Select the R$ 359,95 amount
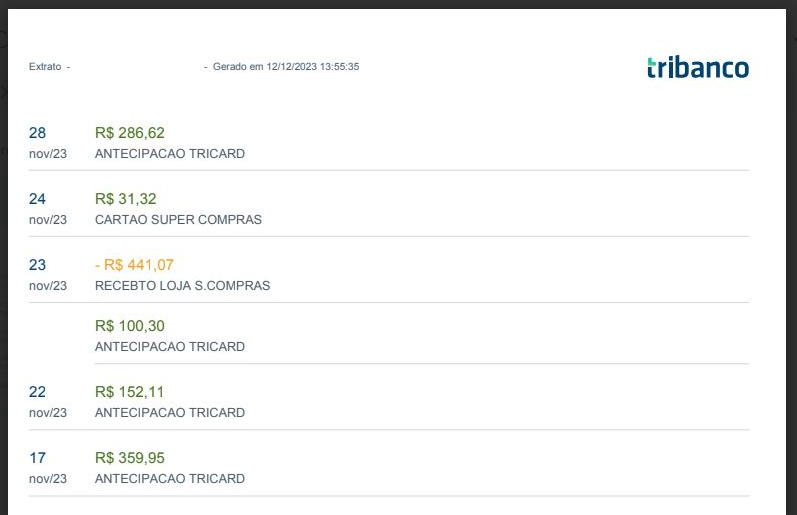This screenshot has width=797, height=515. pyautogui.click(x=129, y=457)
